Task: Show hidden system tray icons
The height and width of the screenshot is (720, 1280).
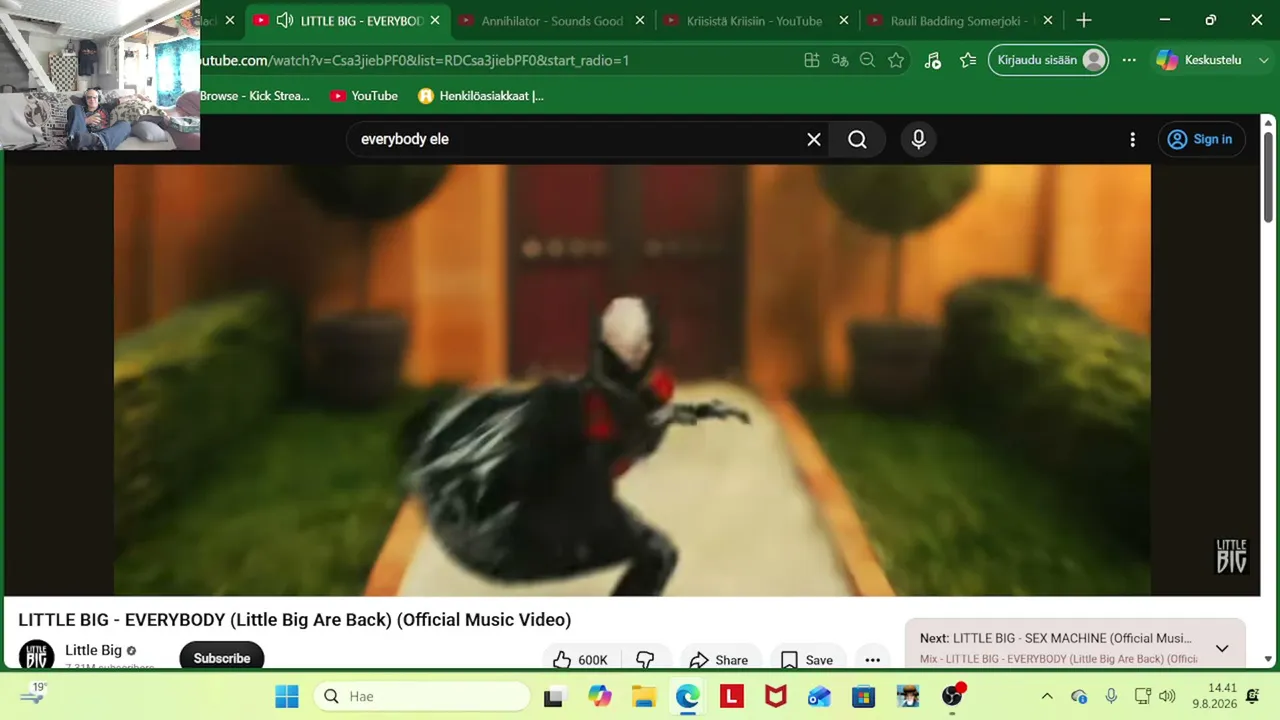Action: 1047,696
